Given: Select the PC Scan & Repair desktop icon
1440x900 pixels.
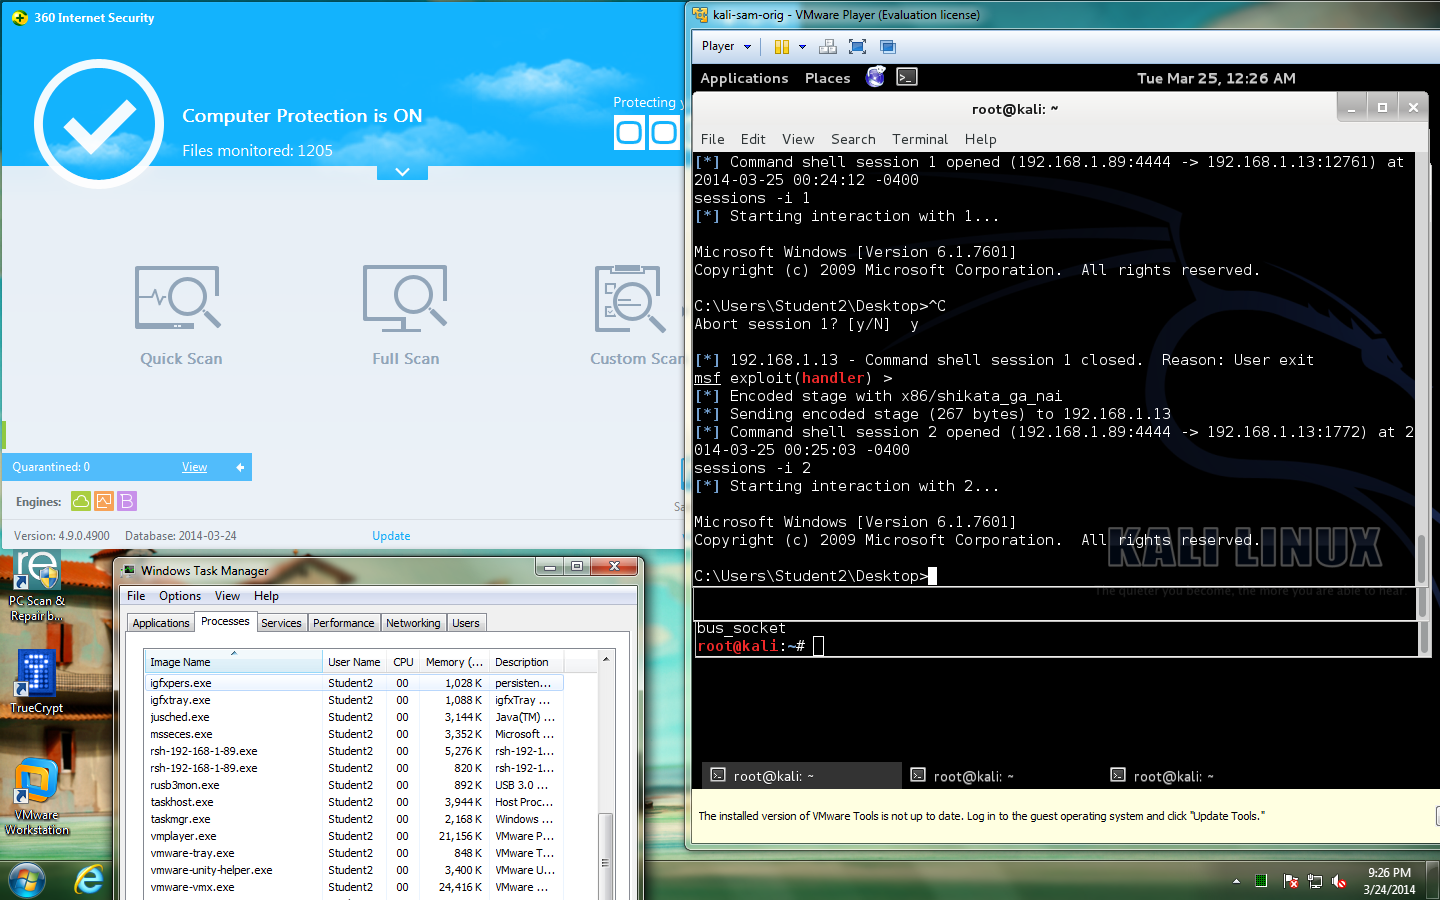Looking at the screenshot, I should point(37,587).
